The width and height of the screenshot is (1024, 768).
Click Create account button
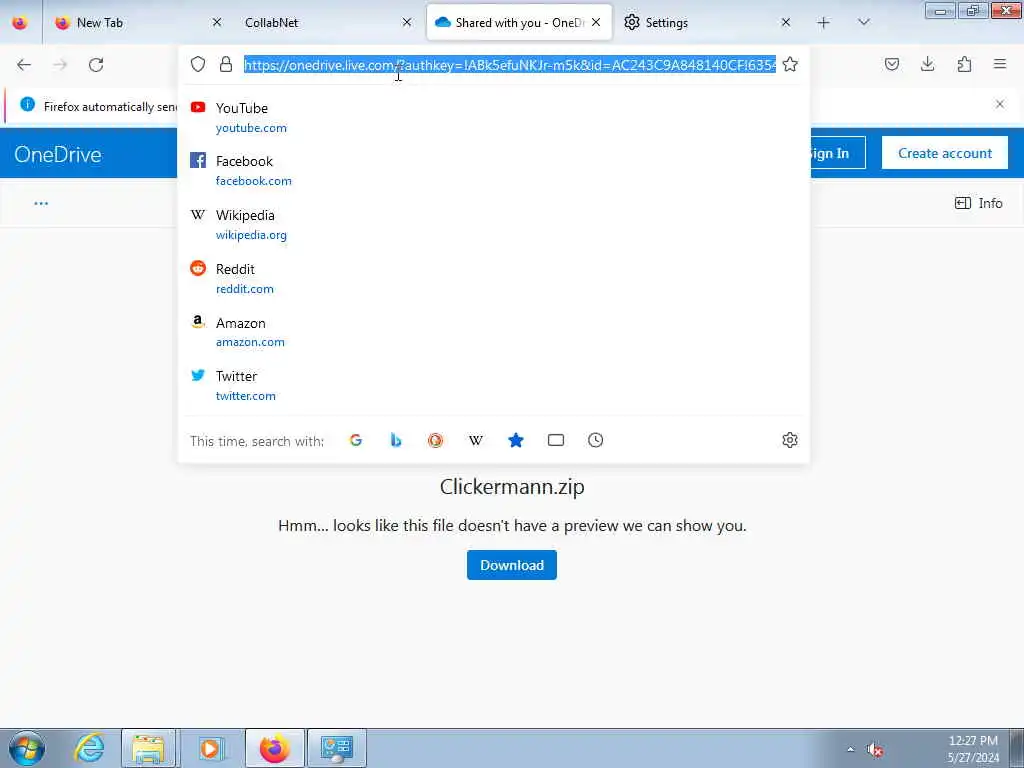pos(945,153)
